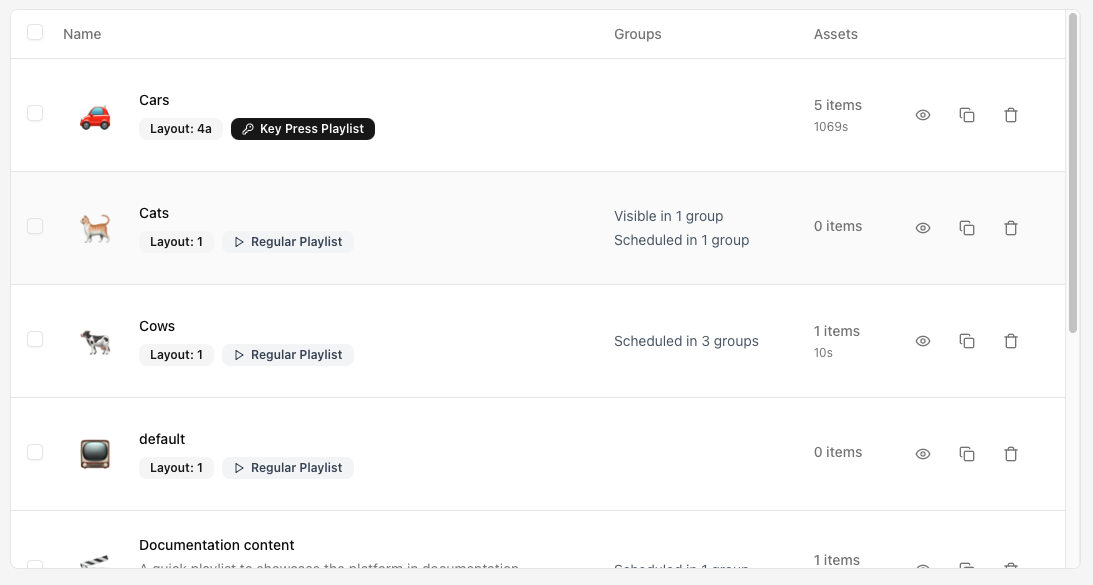Screen dimensions: 1093x585
Task: Click the Name column header
Action: (82, 34)
